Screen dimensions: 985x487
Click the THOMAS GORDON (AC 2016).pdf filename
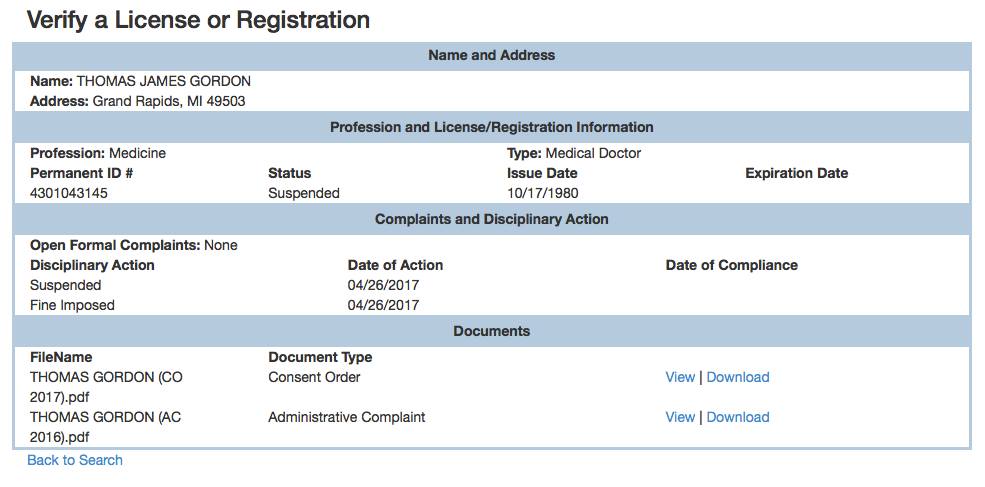tap(106, 427)
